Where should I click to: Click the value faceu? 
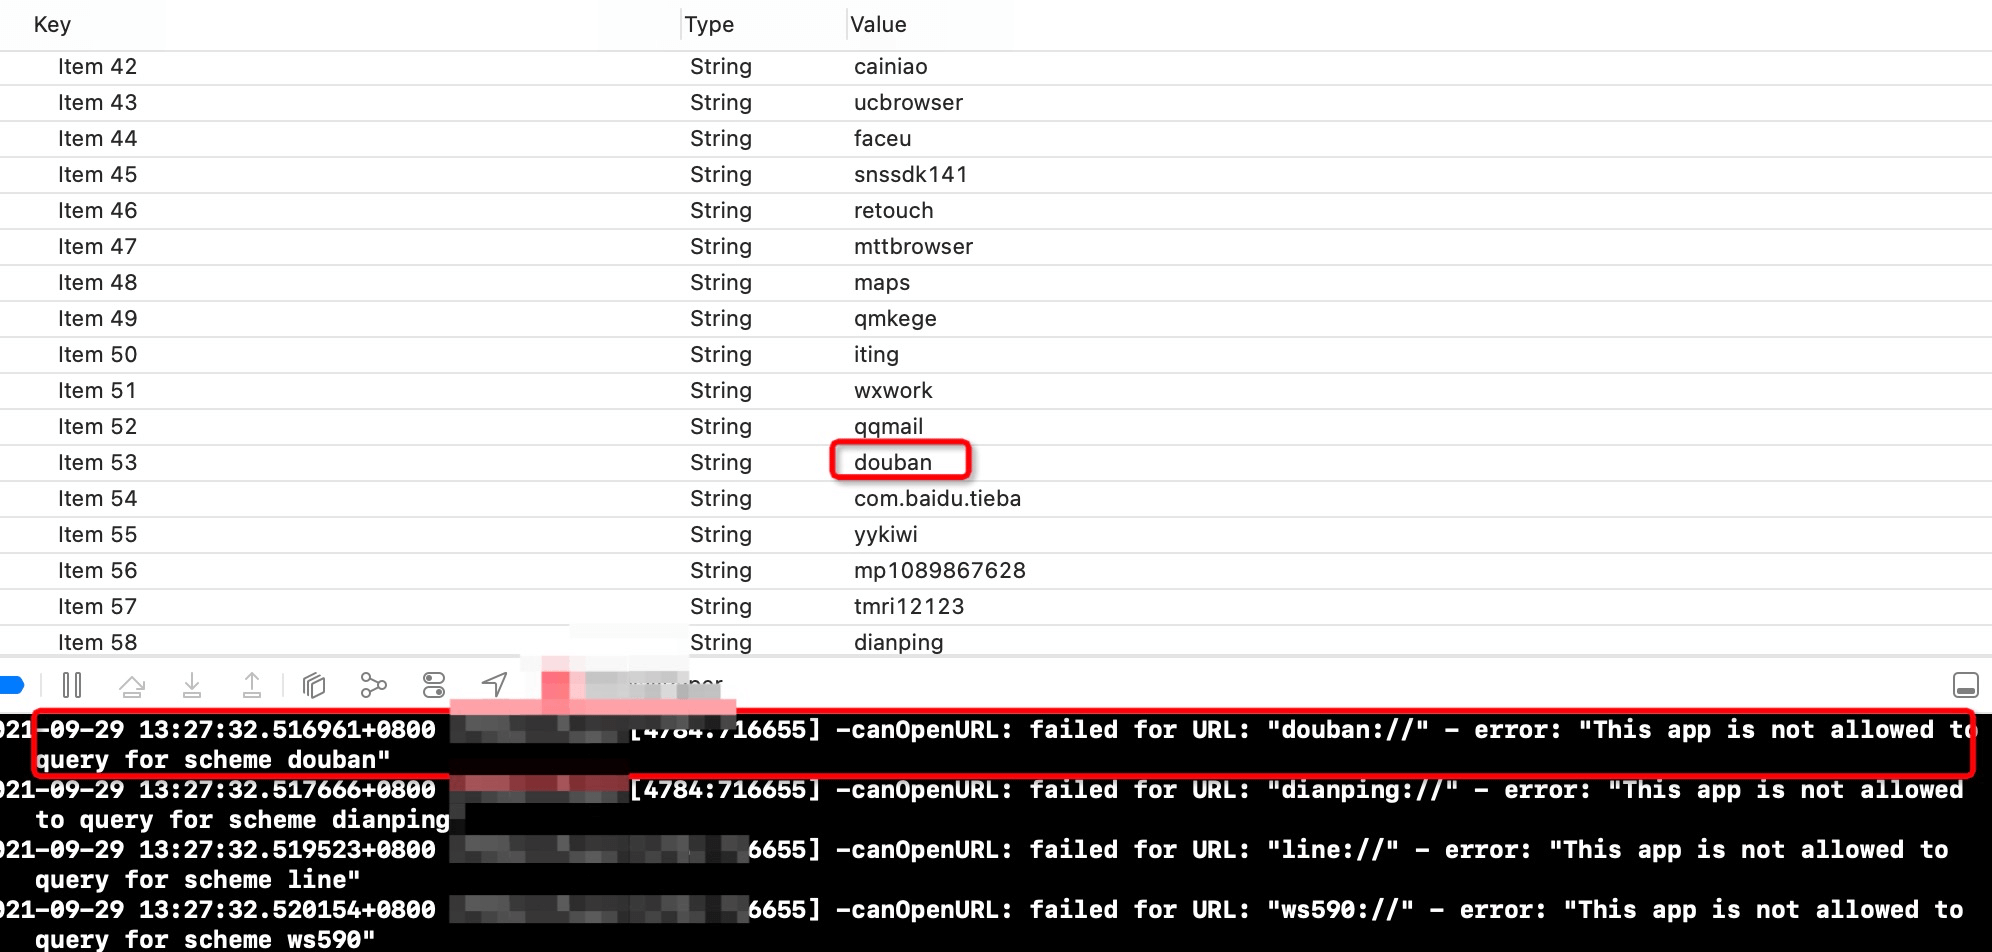tap(882, 139)
